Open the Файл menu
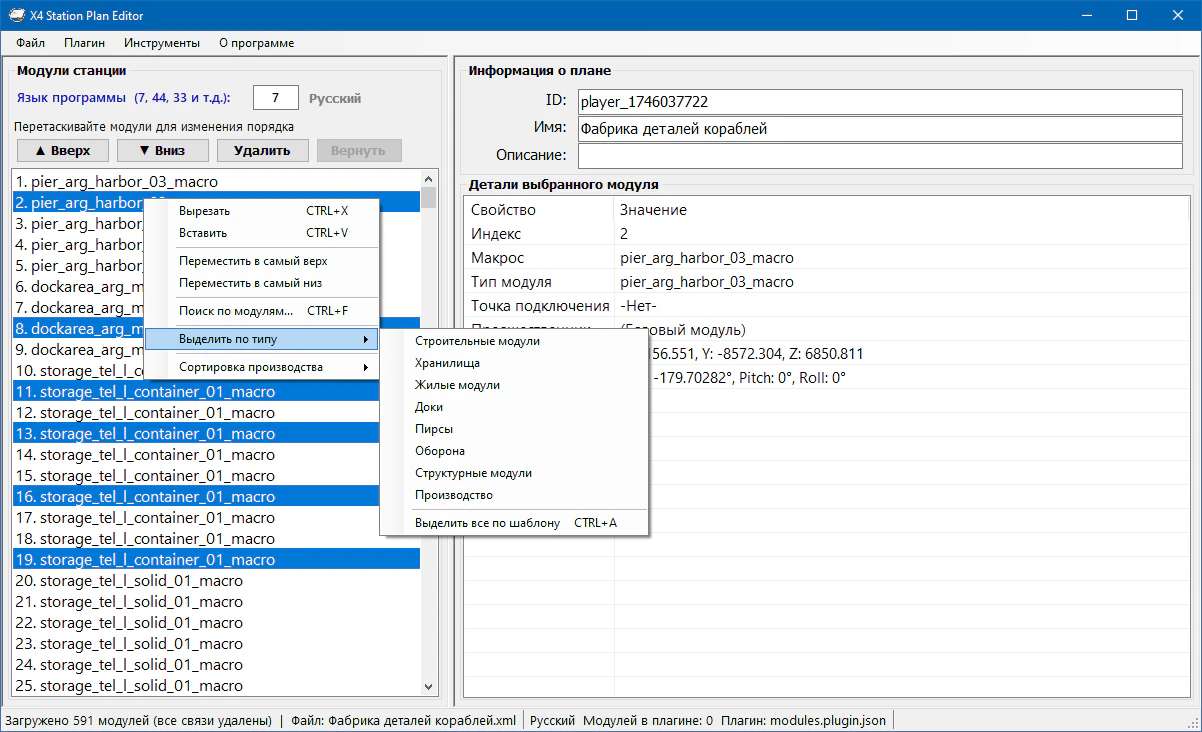This screenshot has height=732, width=1202. tap(31, 43)
